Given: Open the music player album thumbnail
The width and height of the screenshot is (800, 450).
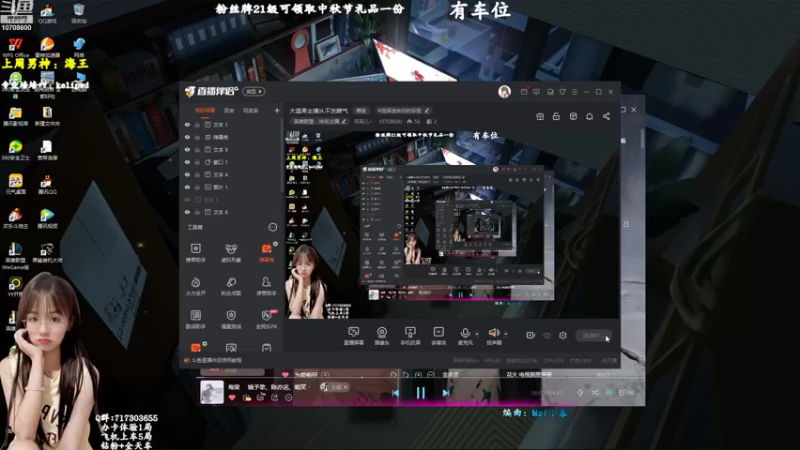Looking at the screenshot, I should (212, 392).
